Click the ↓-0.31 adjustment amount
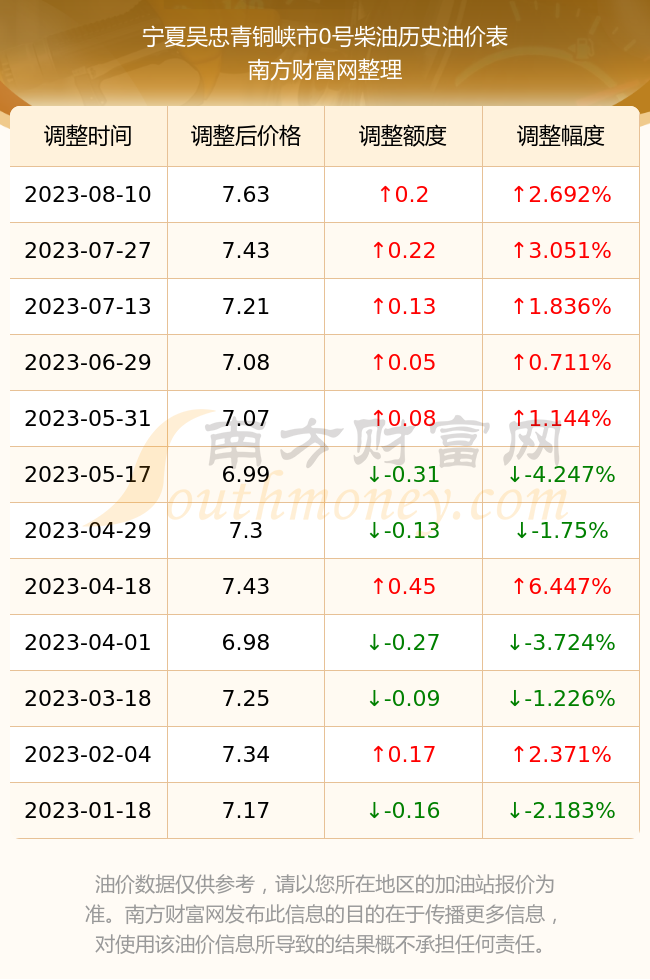The image size is (650, 980). [x=403, y=474]
